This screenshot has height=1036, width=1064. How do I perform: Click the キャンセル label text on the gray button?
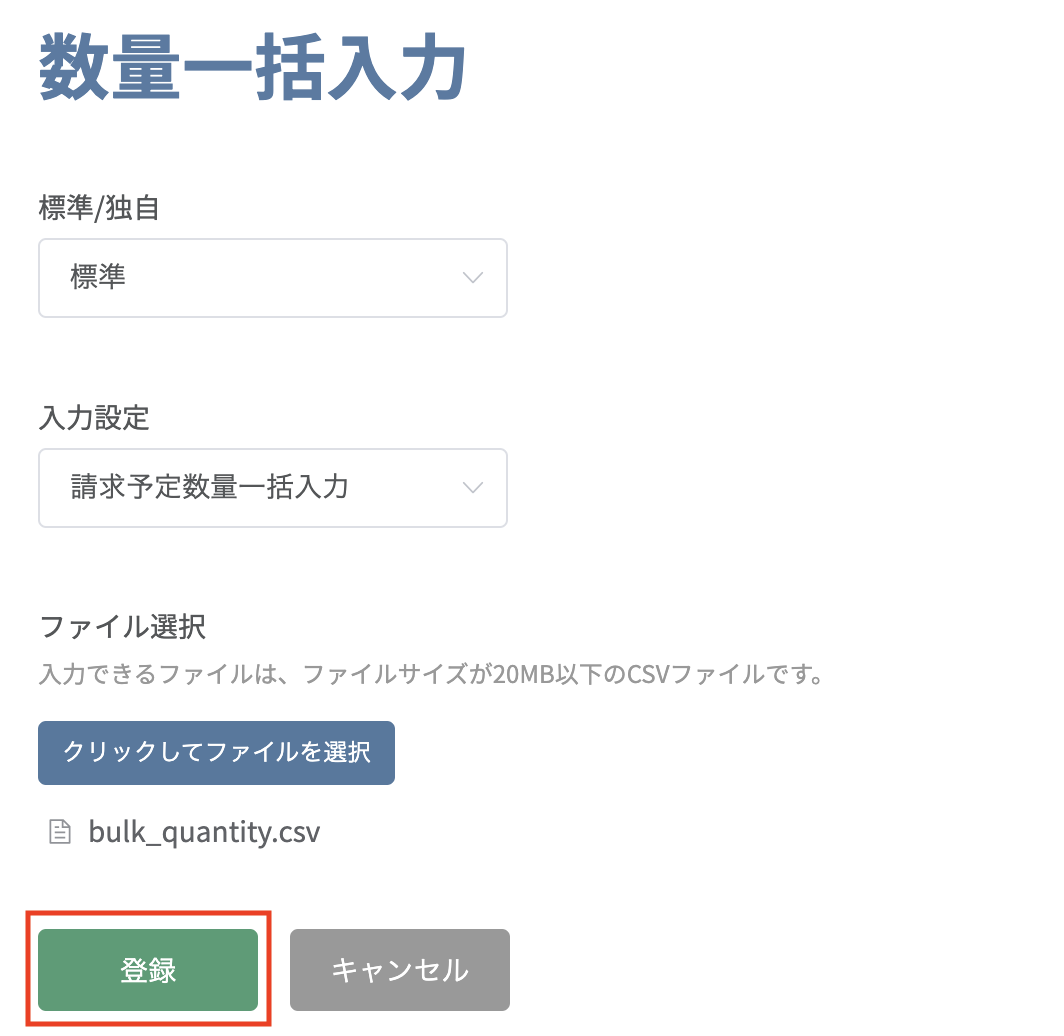(400, 970)
